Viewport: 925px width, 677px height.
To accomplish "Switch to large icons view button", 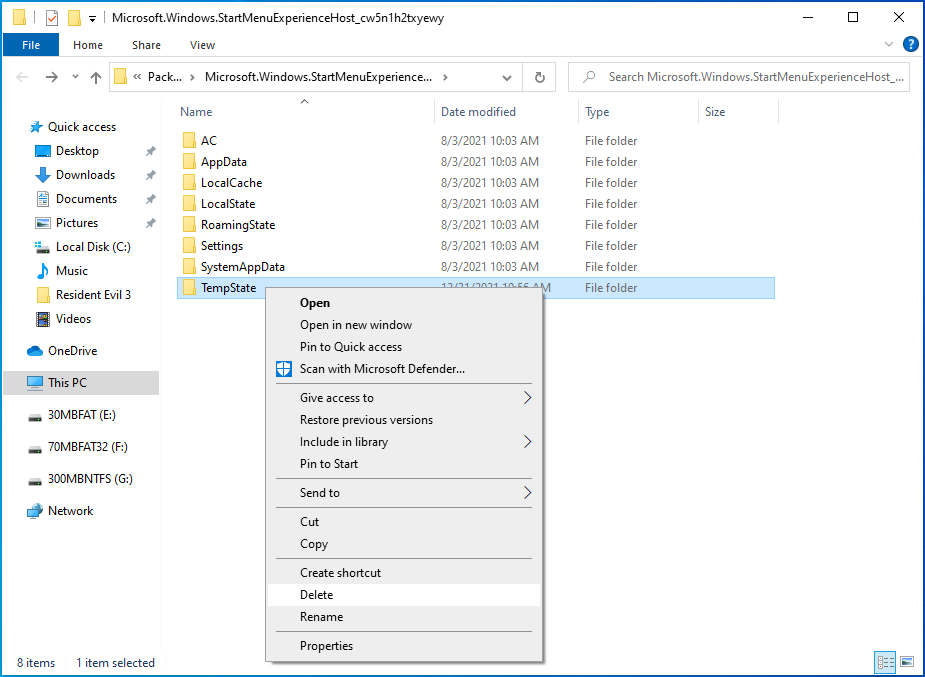I will pos(906,662).
